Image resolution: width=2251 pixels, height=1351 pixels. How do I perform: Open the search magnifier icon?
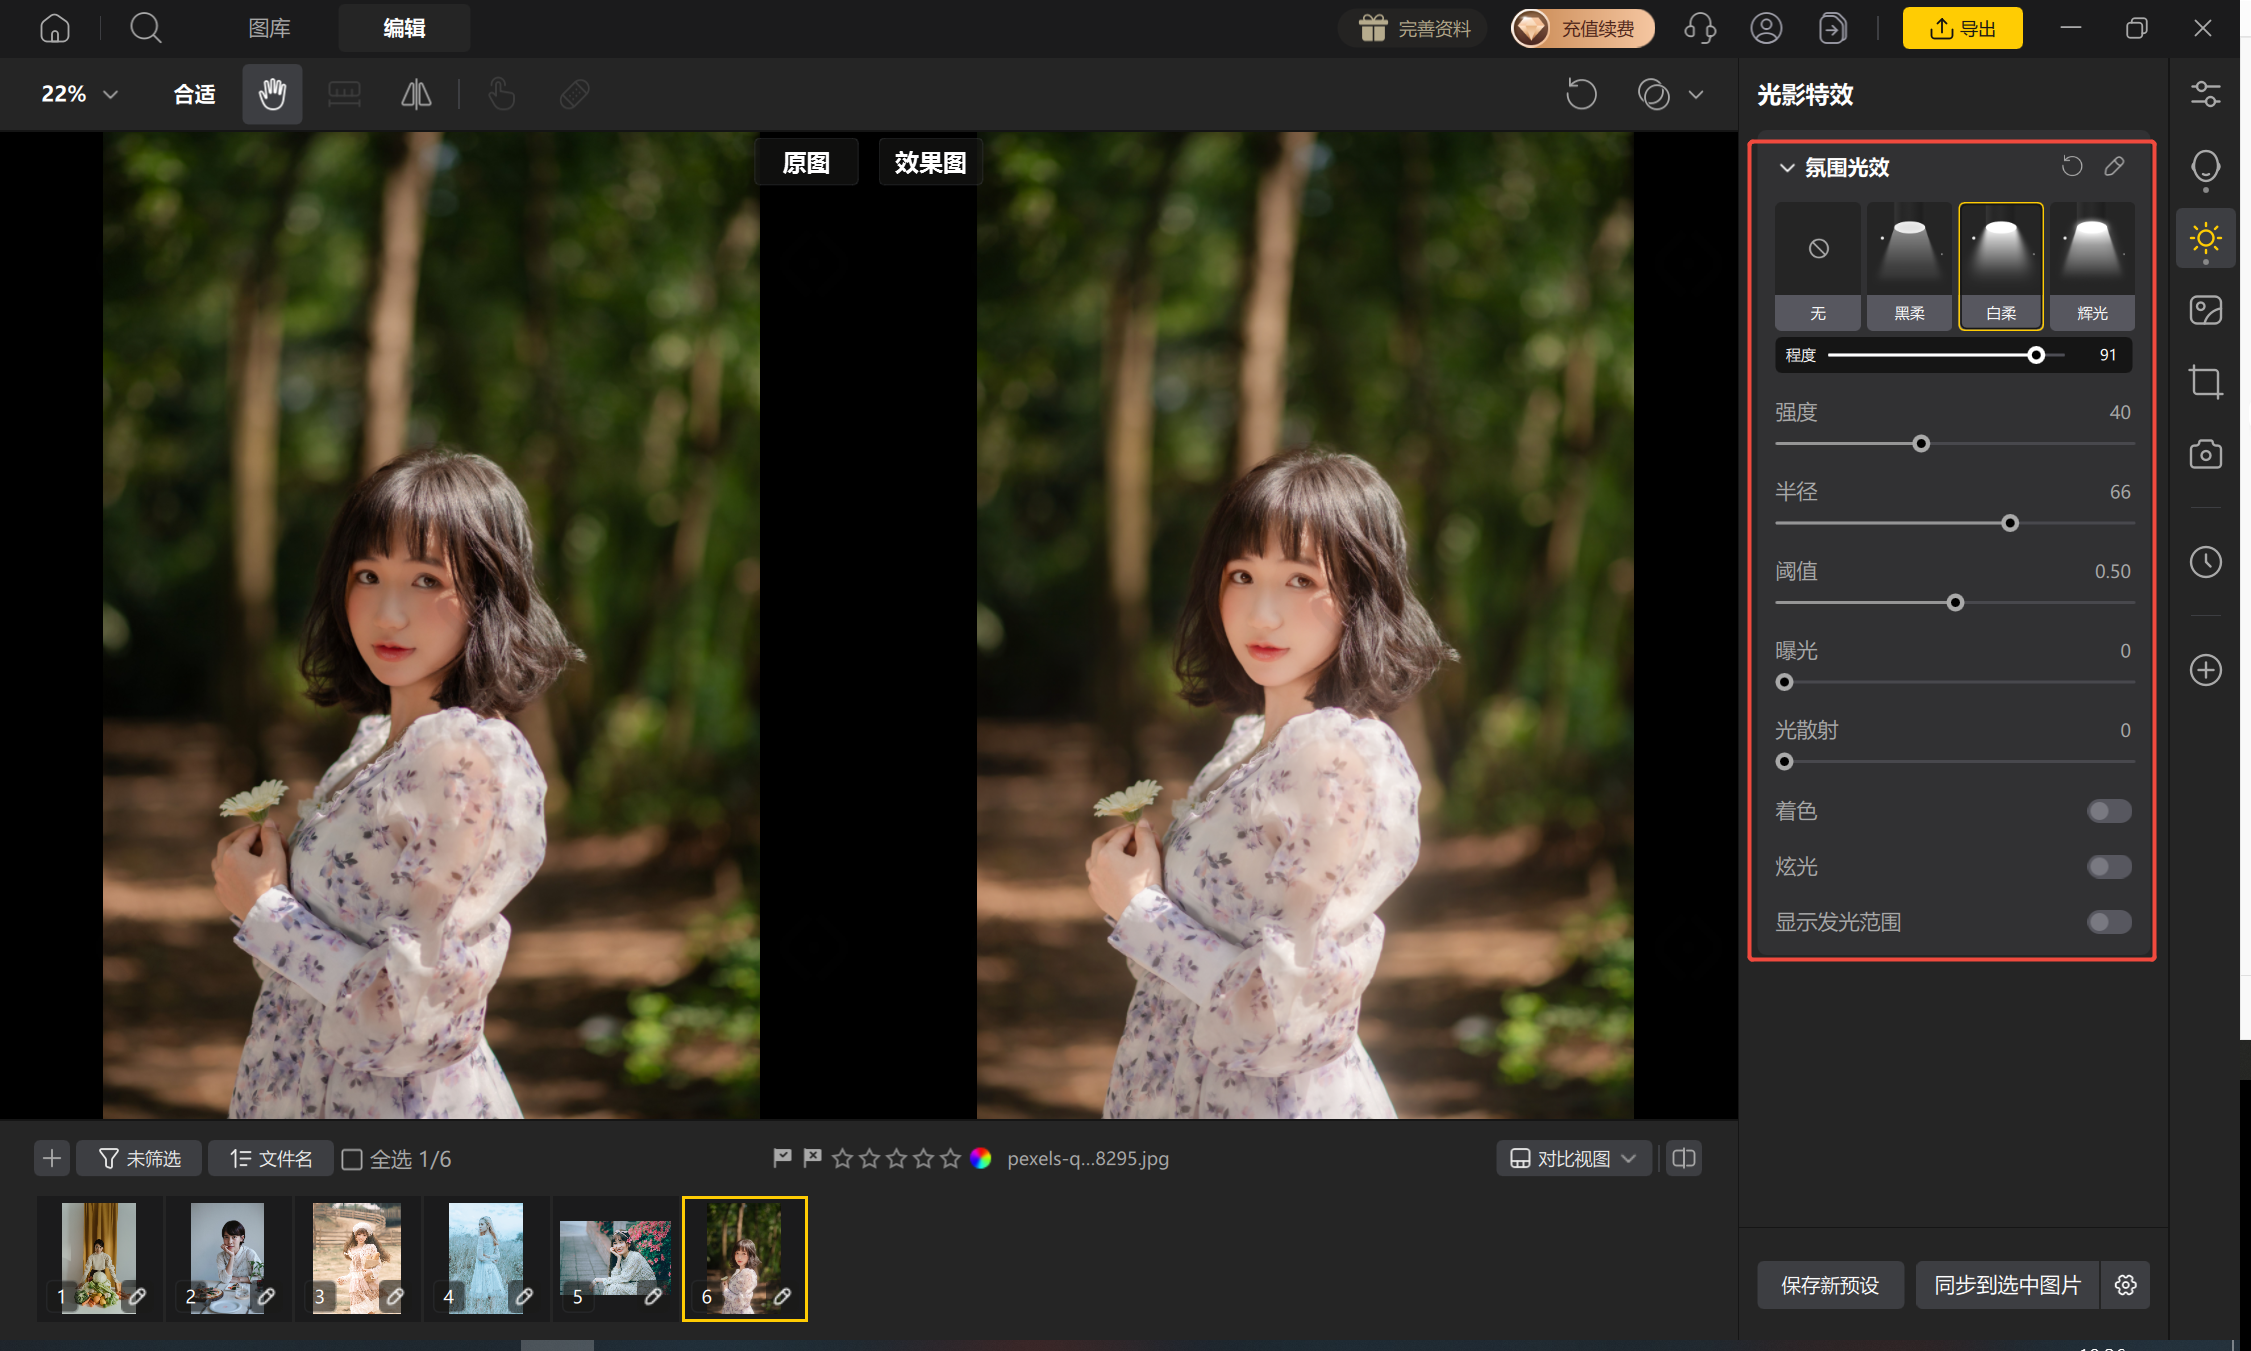tap(146, 28)
